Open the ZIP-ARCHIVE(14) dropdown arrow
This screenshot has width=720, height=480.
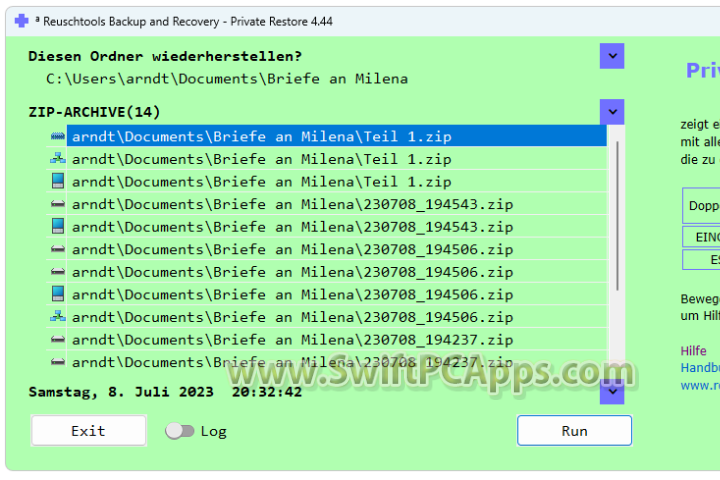(x=612, y=112)
